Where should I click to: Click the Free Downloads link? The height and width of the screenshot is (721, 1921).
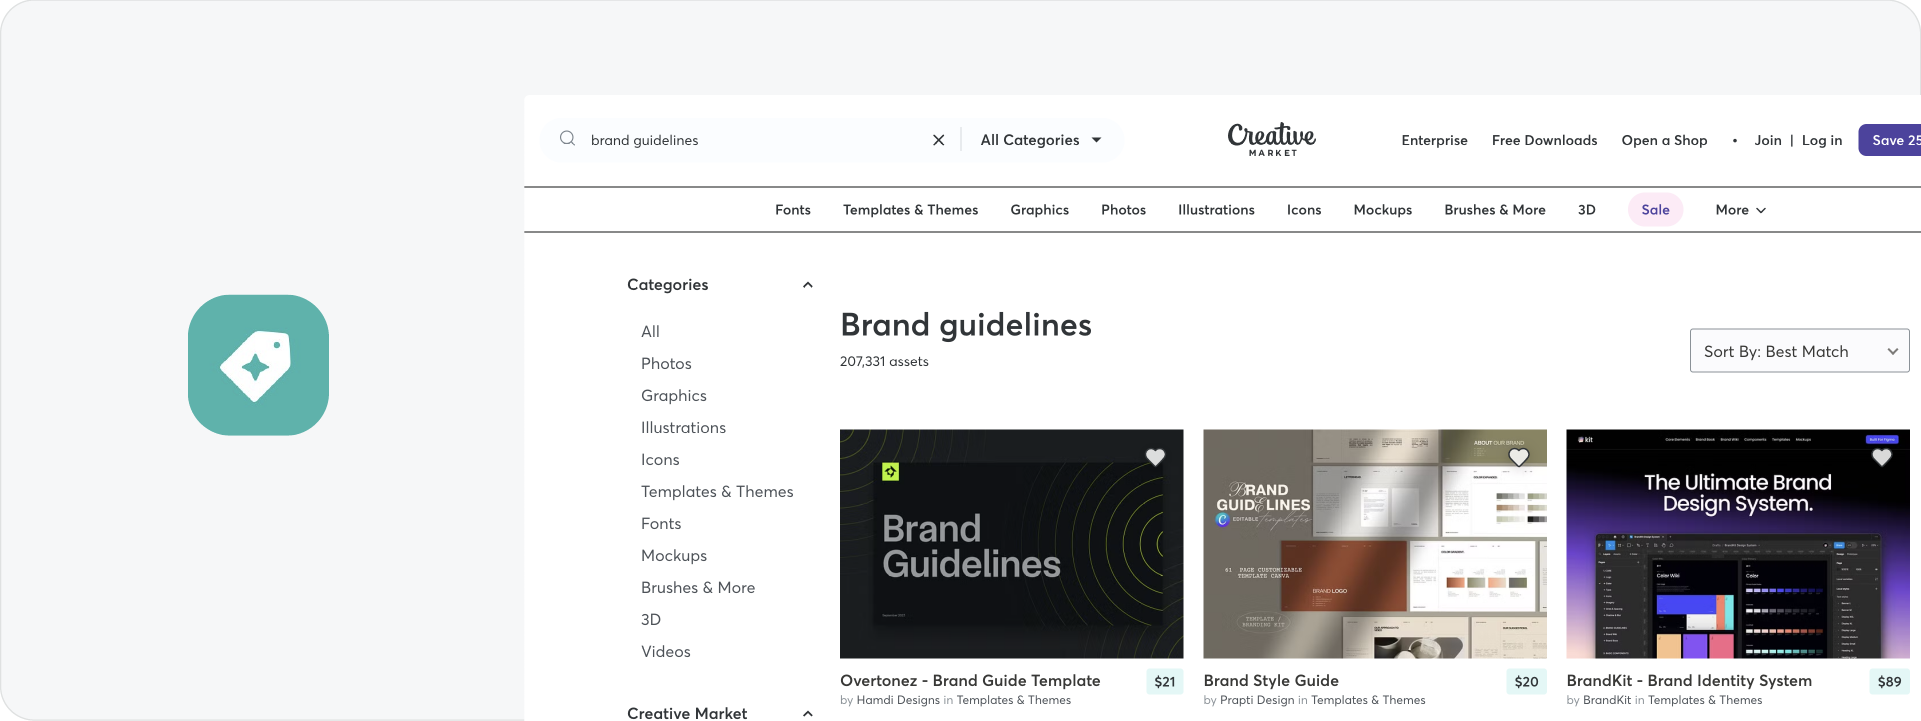(1544, 140)
